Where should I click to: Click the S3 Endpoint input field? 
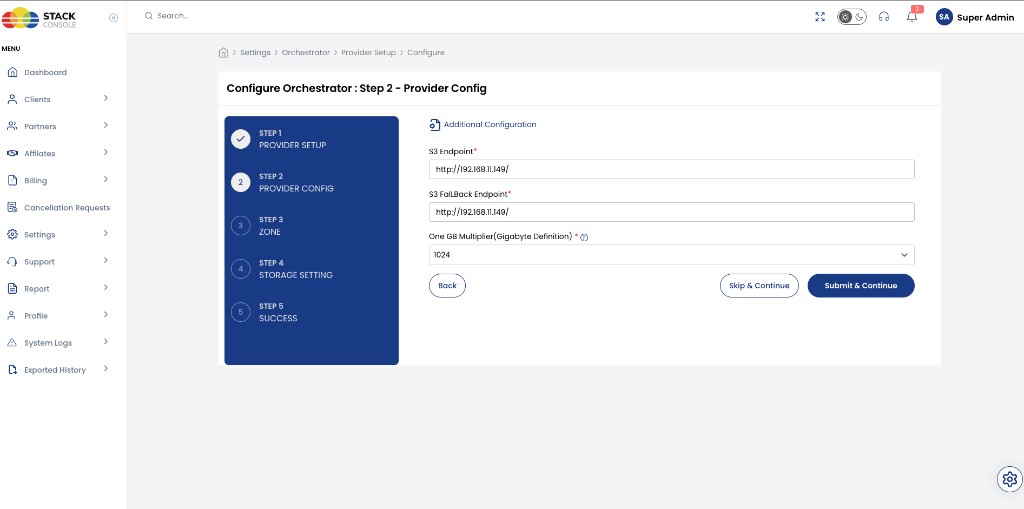pos(671,169)
